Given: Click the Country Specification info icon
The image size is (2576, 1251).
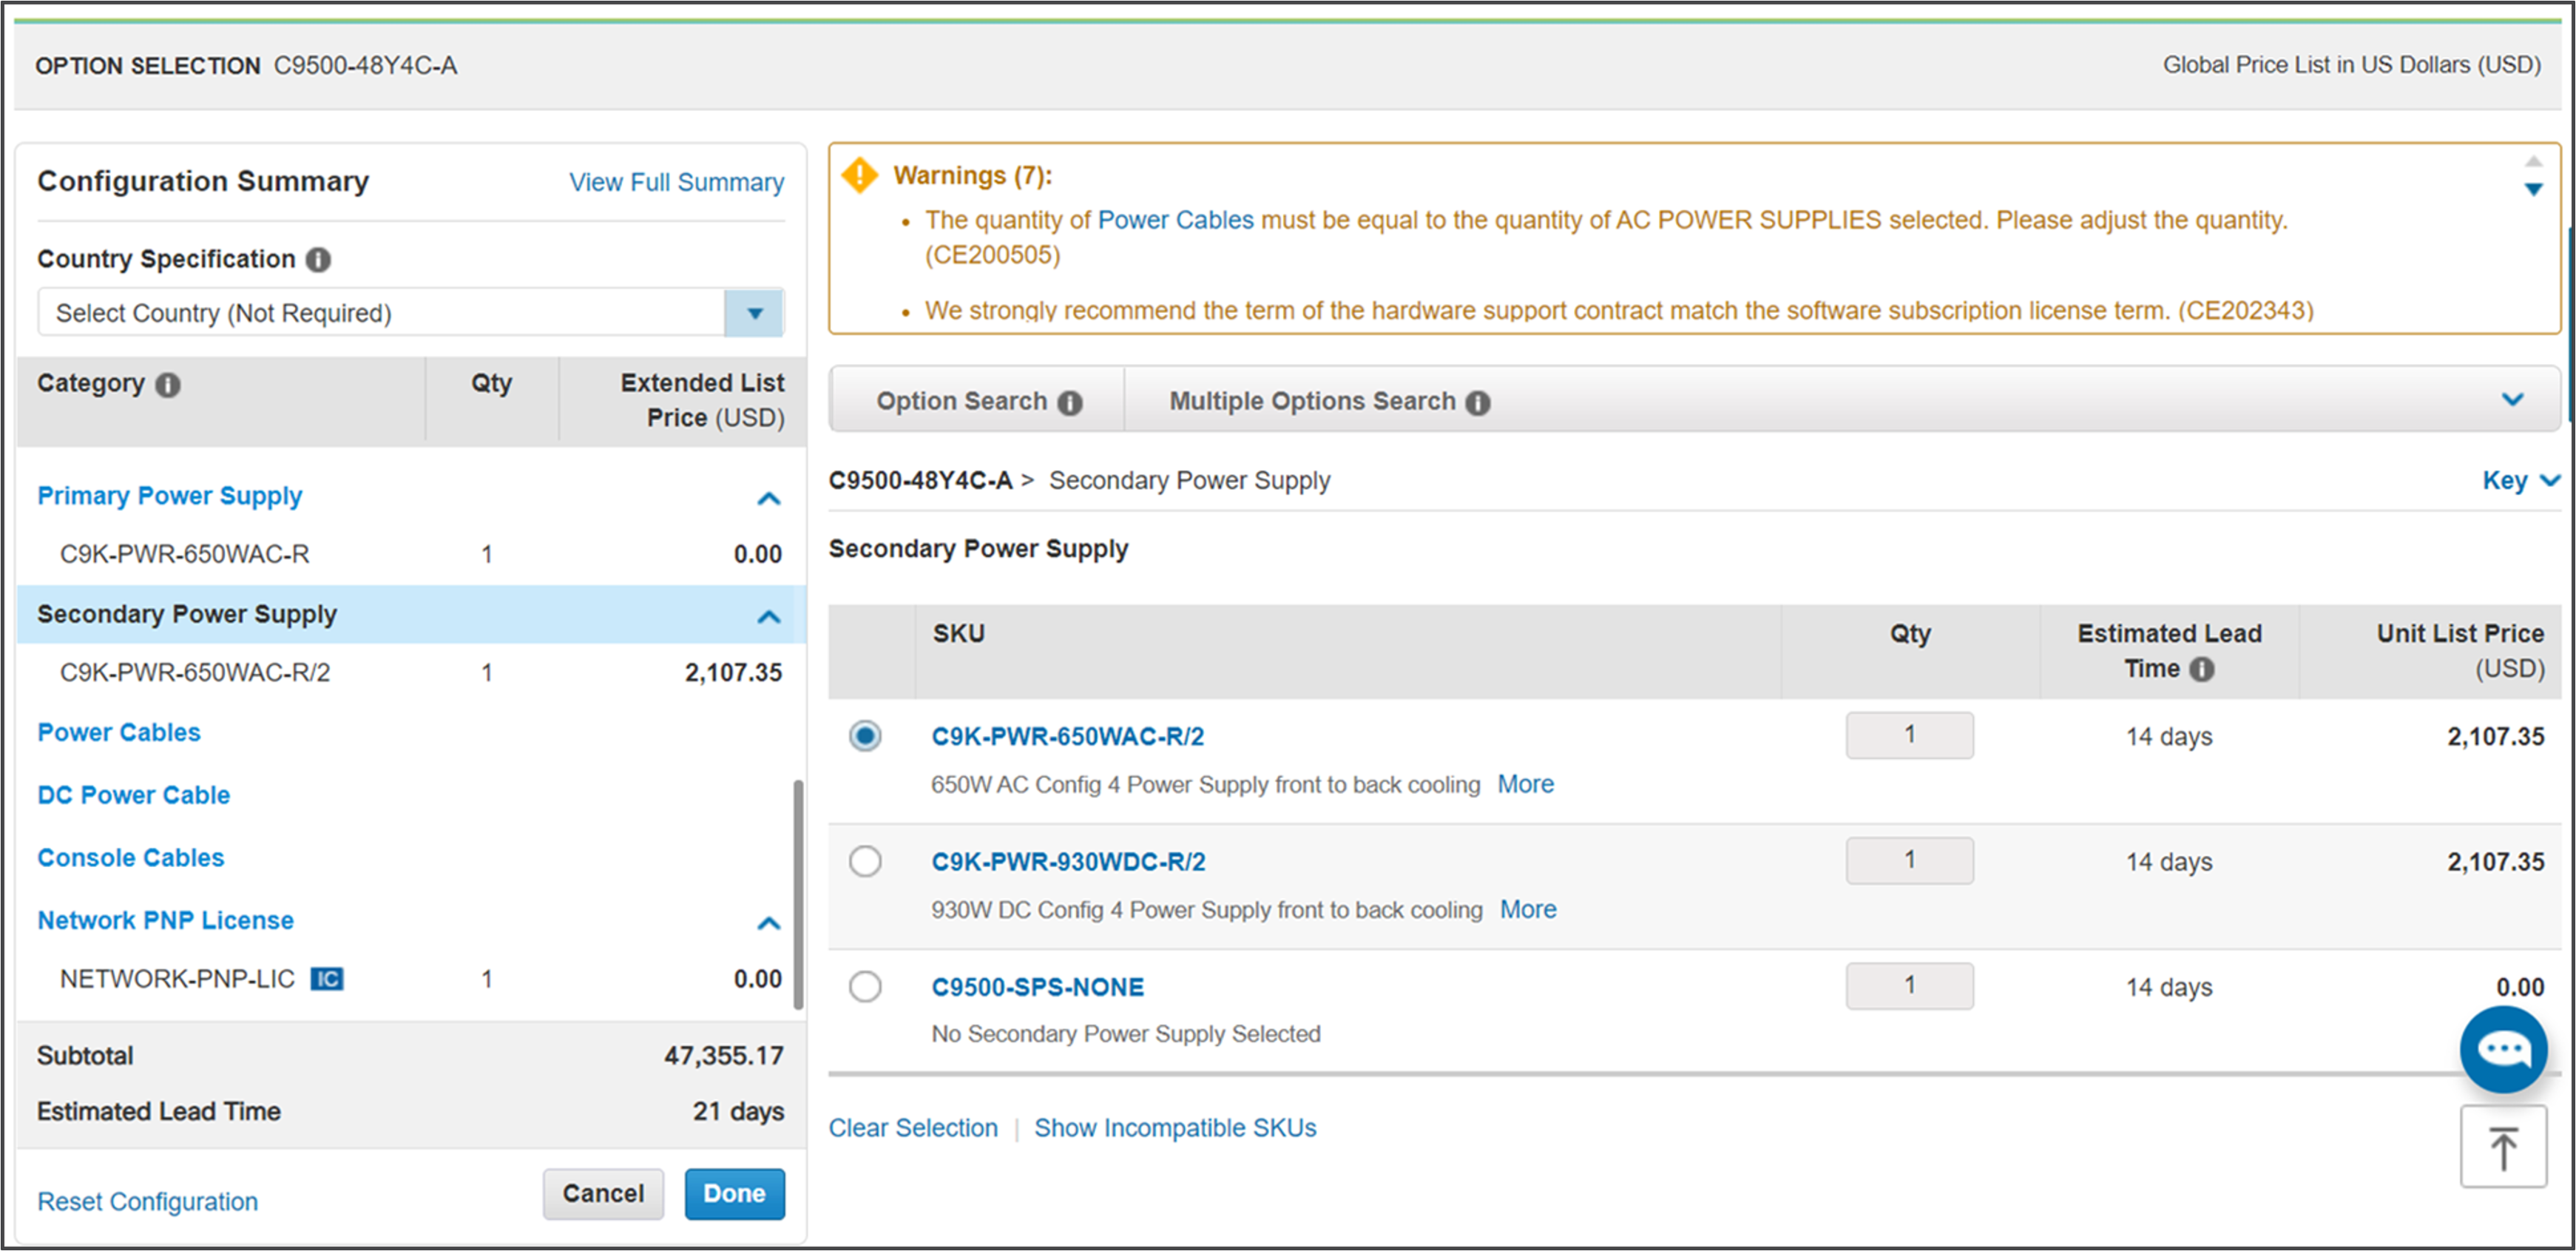Looking at the screenshot, I should coord(318,260).
